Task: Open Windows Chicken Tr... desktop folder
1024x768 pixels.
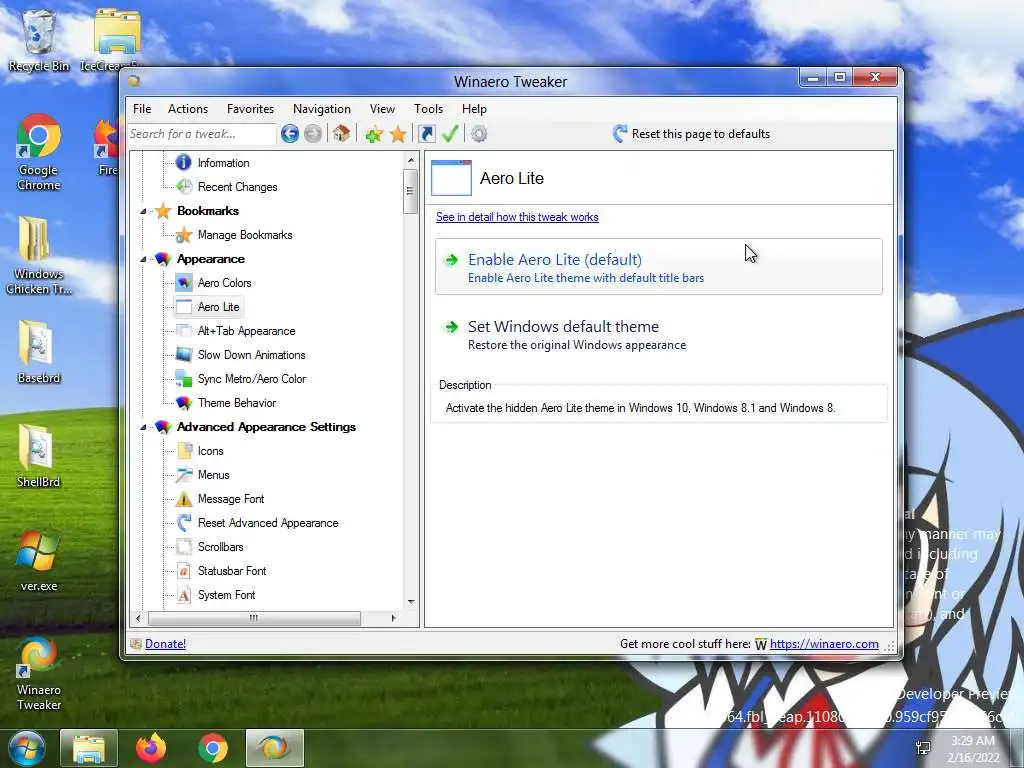Action: [39, 256]
